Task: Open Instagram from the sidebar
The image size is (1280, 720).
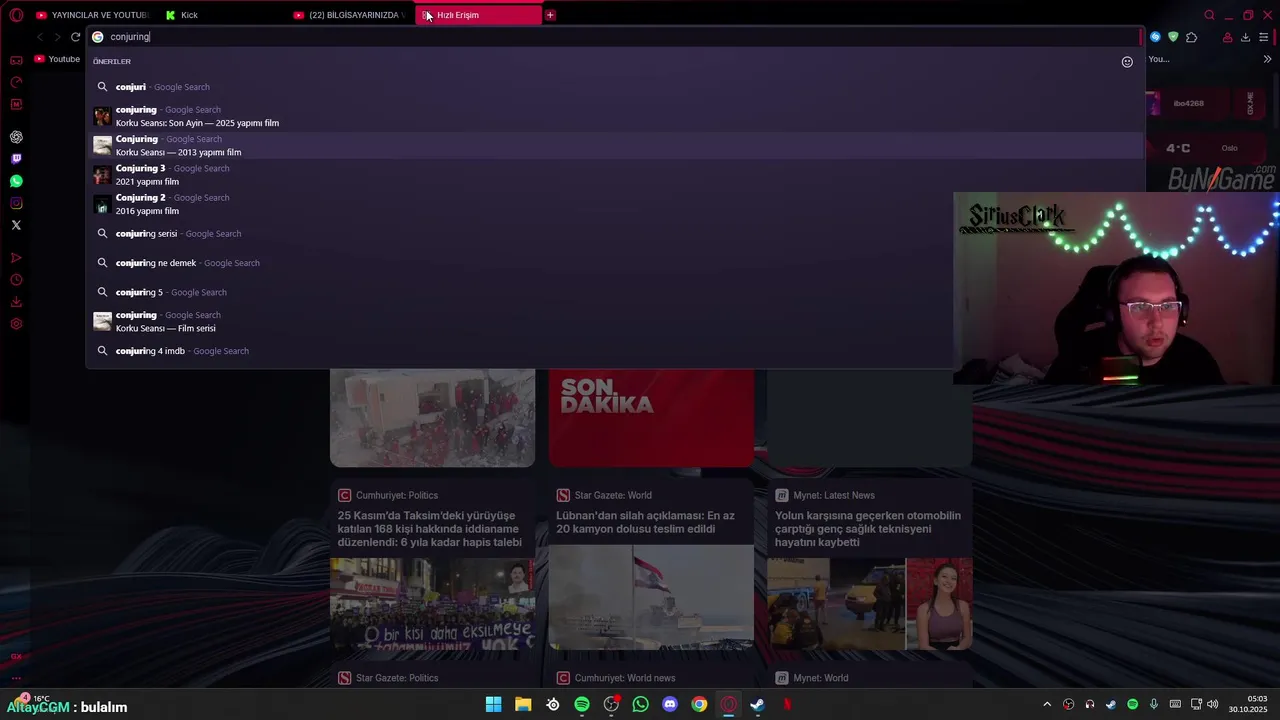Action: click(16, 203)
